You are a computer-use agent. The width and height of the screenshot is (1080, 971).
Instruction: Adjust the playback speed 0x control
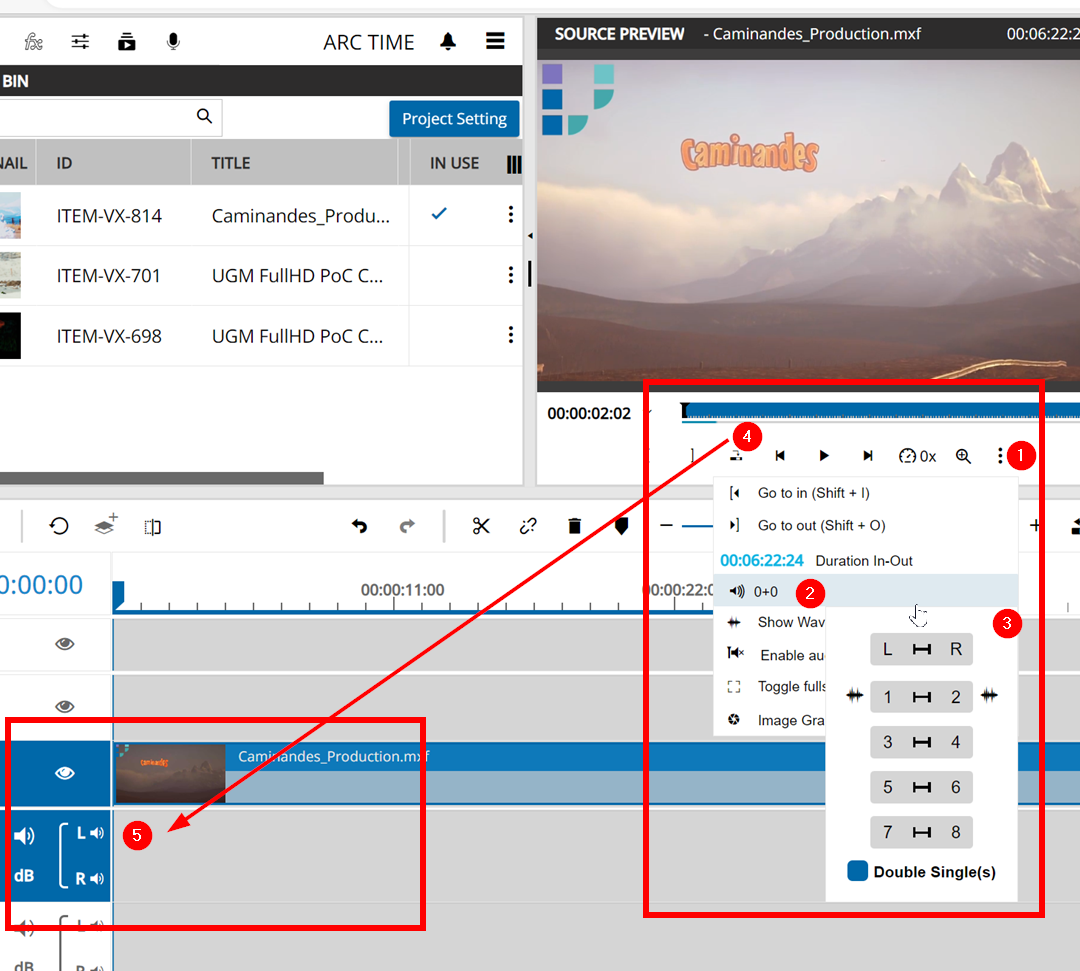[x=917, y=456]
